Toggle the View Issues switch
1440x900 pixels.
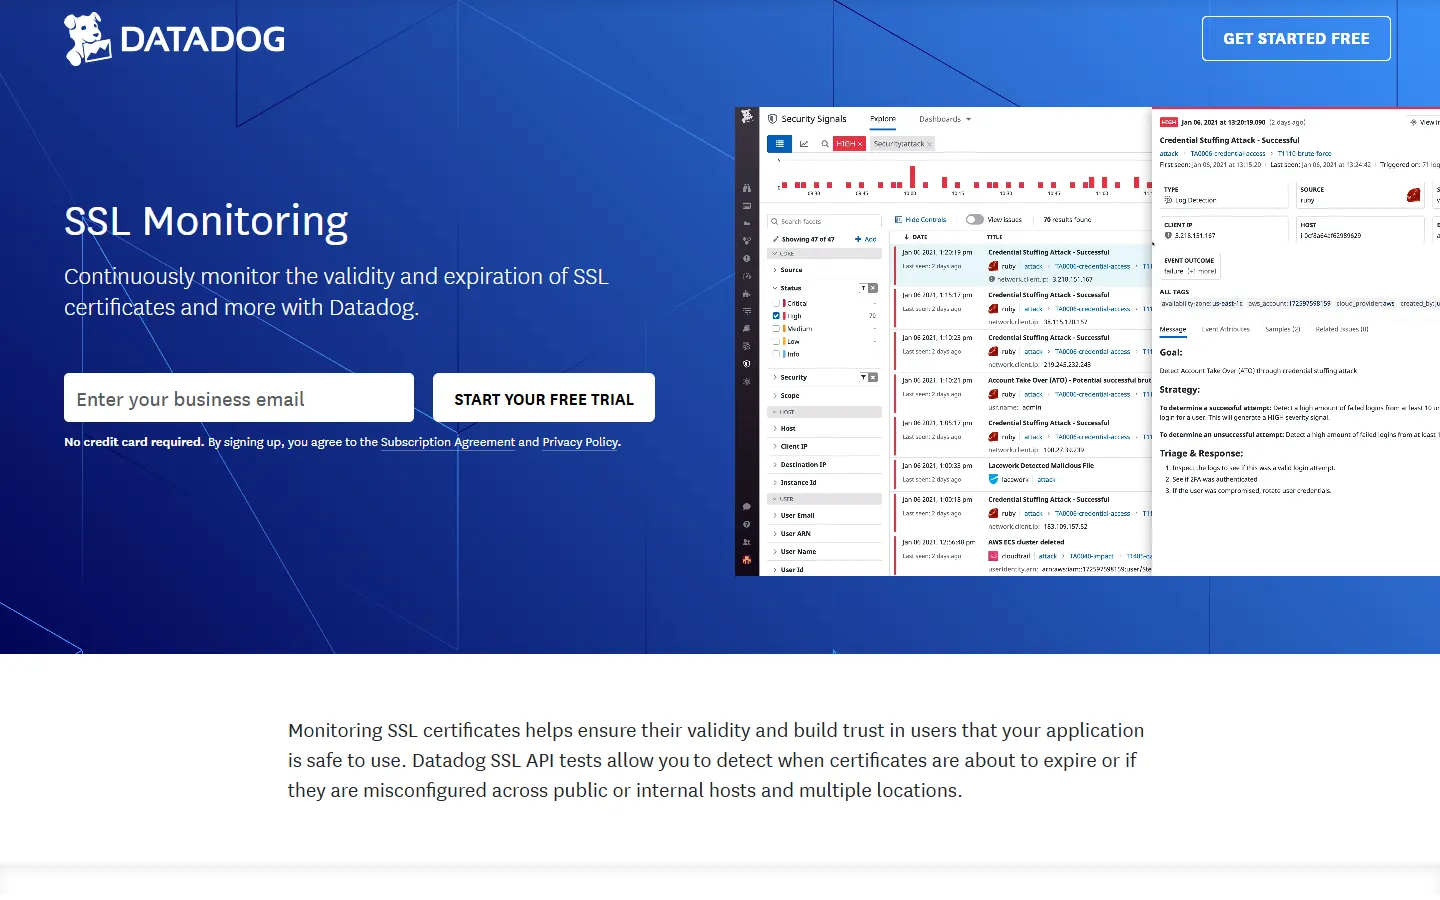pyautogui.click(x=975, y=220)
